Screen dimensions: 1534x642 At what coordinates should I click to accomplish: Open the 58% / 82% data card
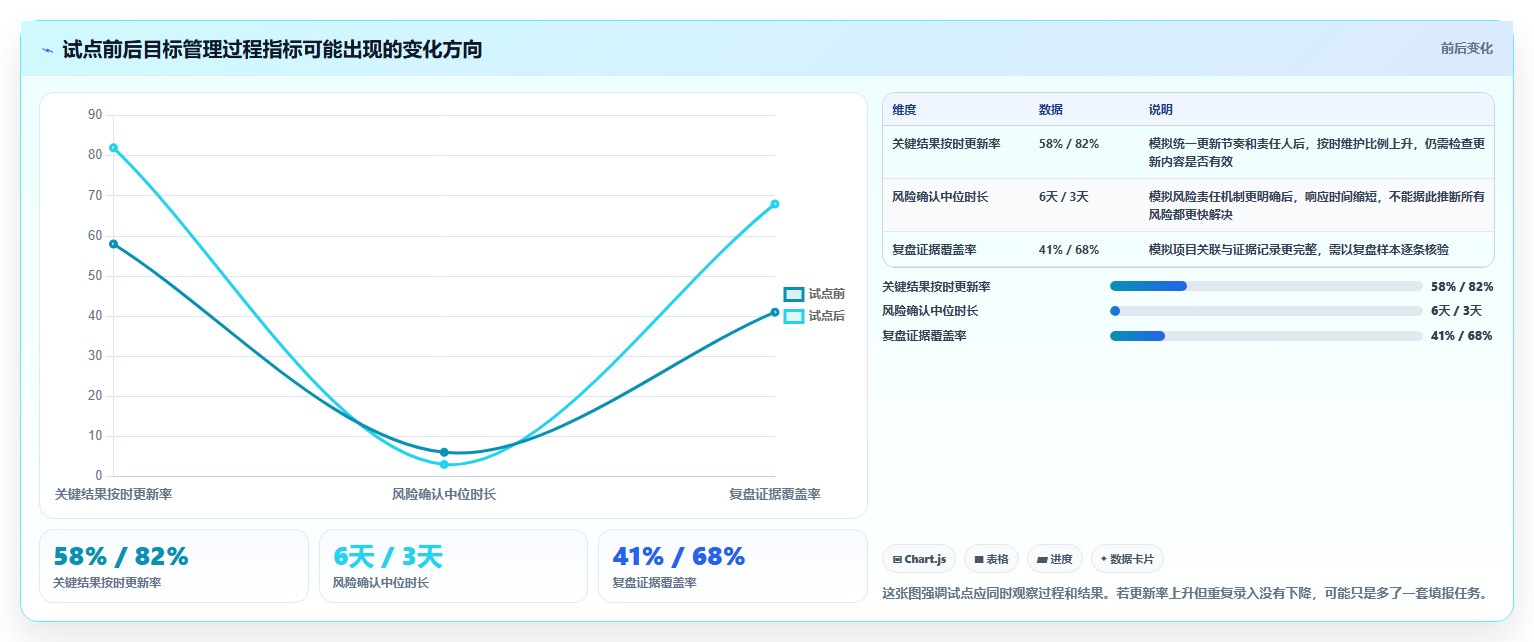(x=174, y=566)
